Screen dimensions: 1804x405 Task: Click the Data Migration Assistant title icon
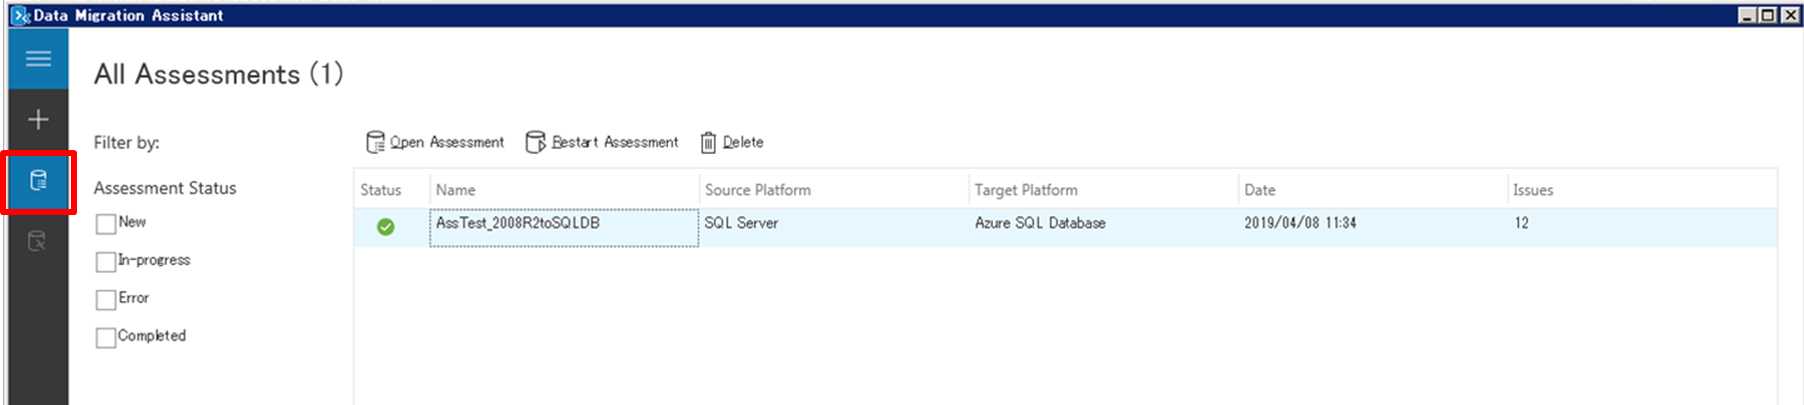20,15
